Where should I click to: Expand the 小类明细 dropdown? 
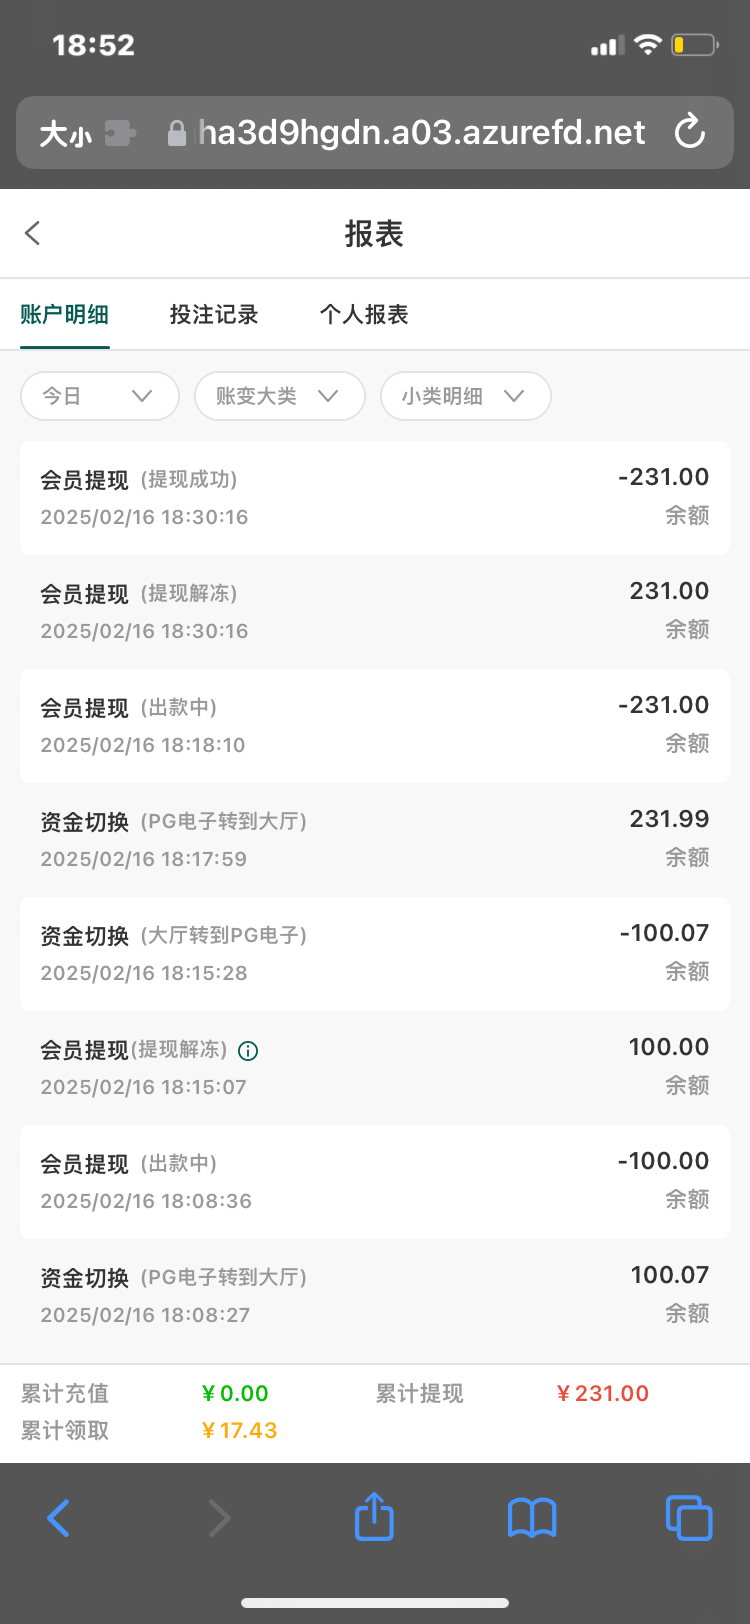pos(465,396)
